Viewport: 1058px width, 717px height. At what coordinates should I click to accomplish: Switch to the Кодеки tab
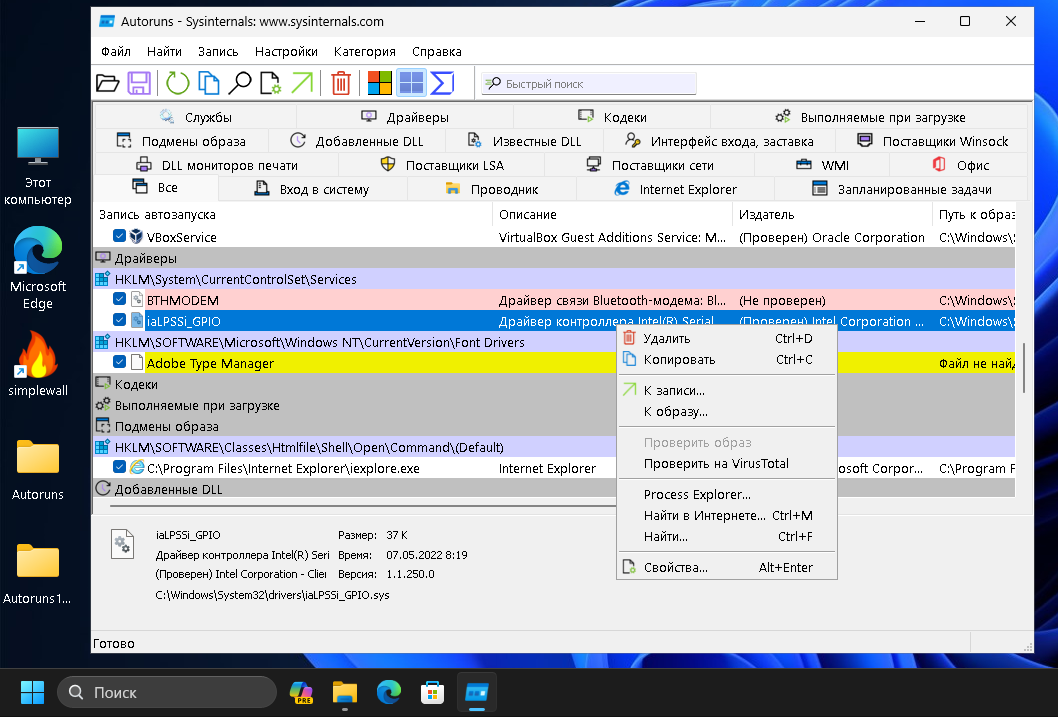[x=612, y=117]
